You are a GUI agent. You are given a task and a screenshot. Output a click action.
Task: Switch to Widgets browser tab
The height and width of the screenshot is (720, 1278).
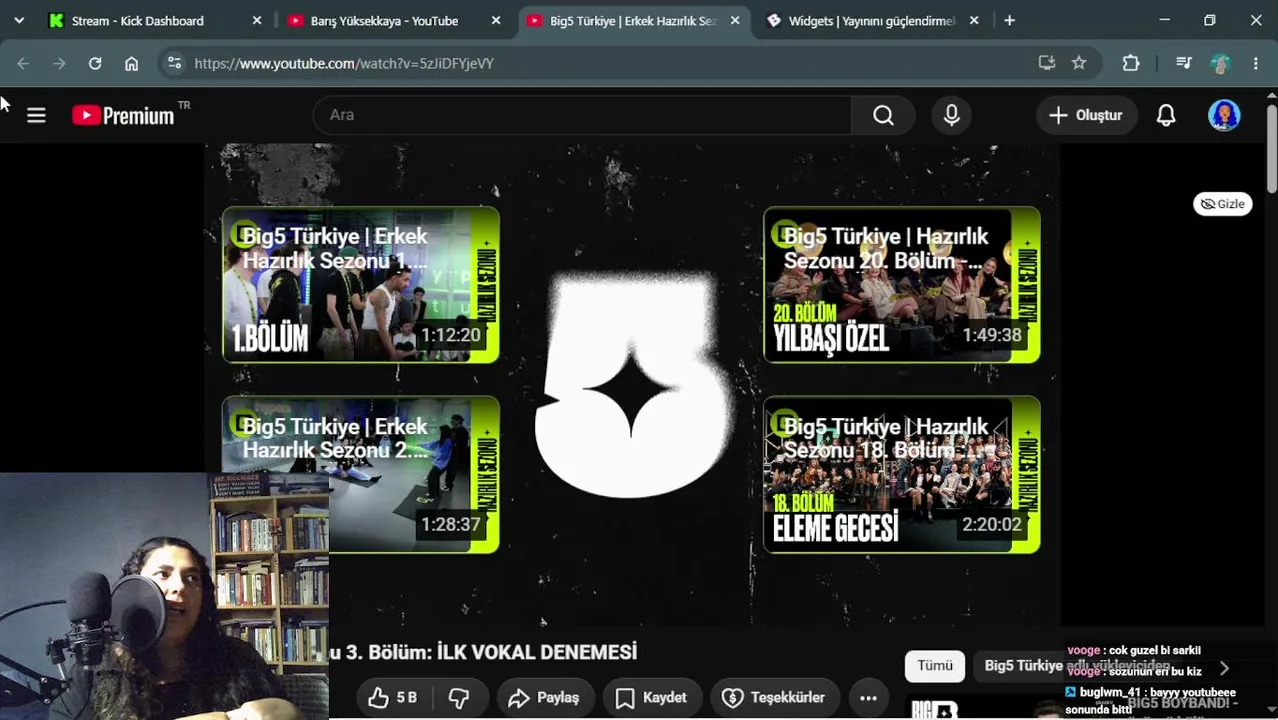[x=871, y=20]
